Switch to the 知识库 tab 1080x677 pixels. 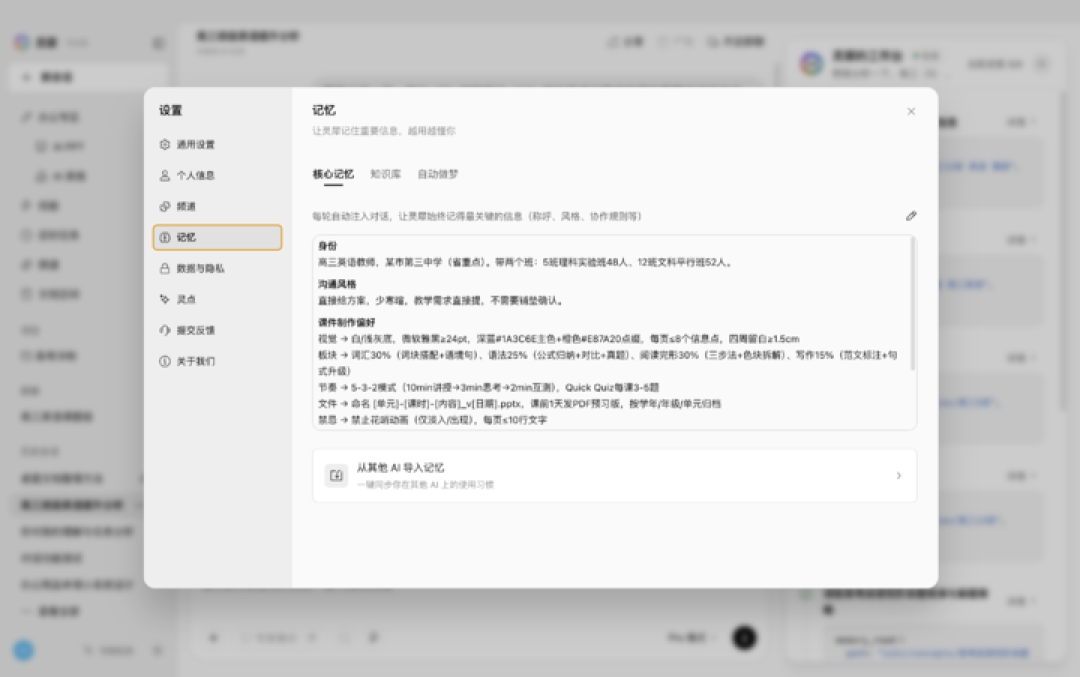386,174
